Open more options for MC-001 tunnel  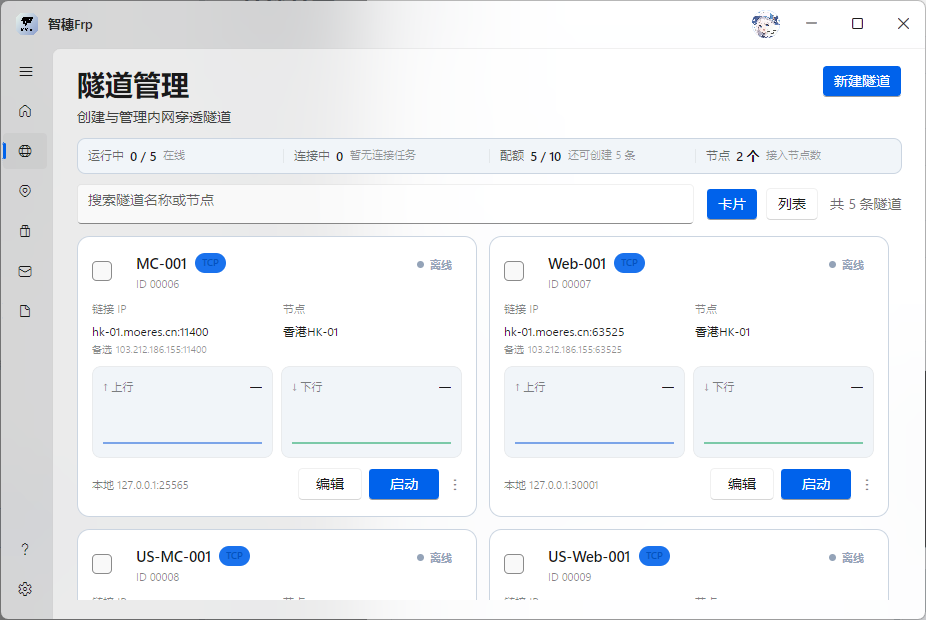(x=455, y=485)
